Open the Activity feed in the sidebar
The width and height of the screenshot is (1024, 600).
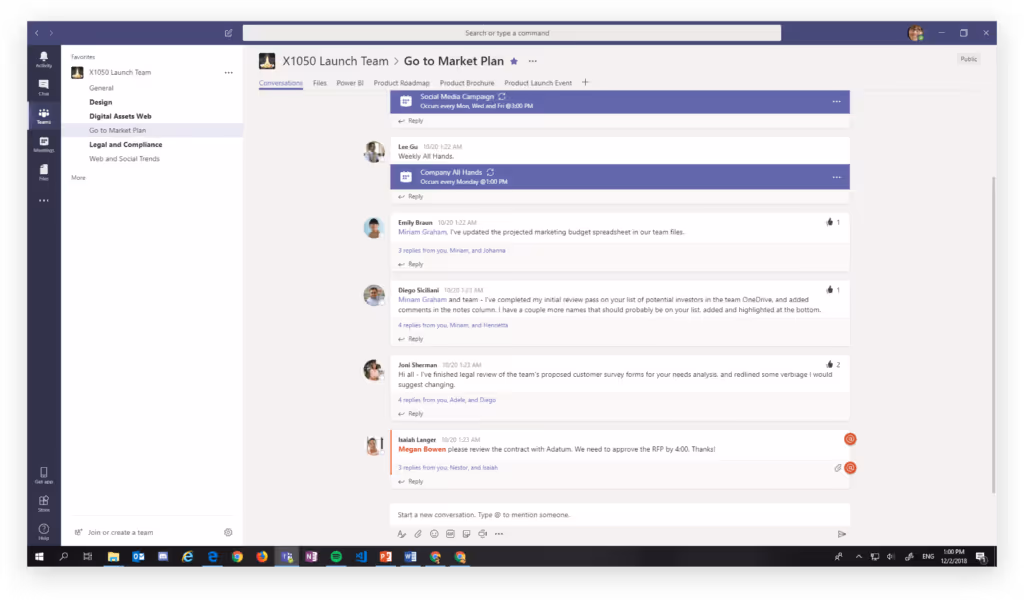click(x=44, y=59)
